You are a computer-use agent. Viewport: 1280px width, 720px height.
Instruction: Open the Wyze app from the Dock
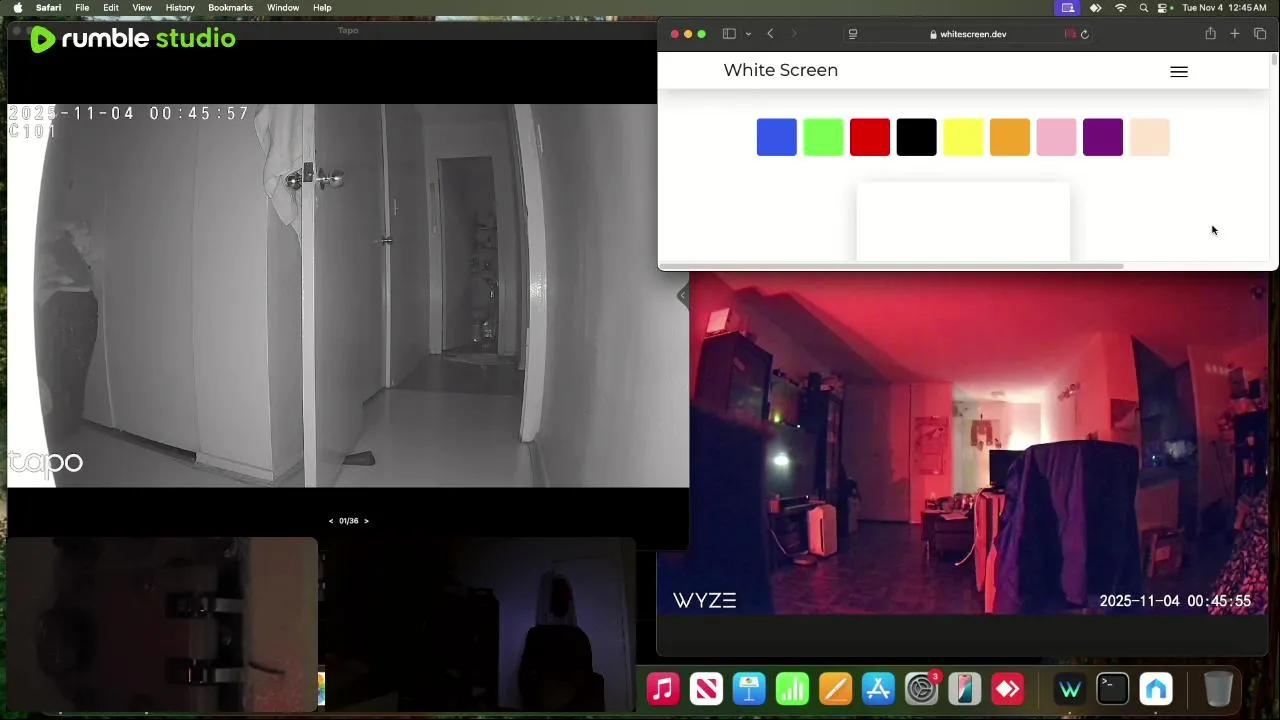click(x=1070, y=689)
